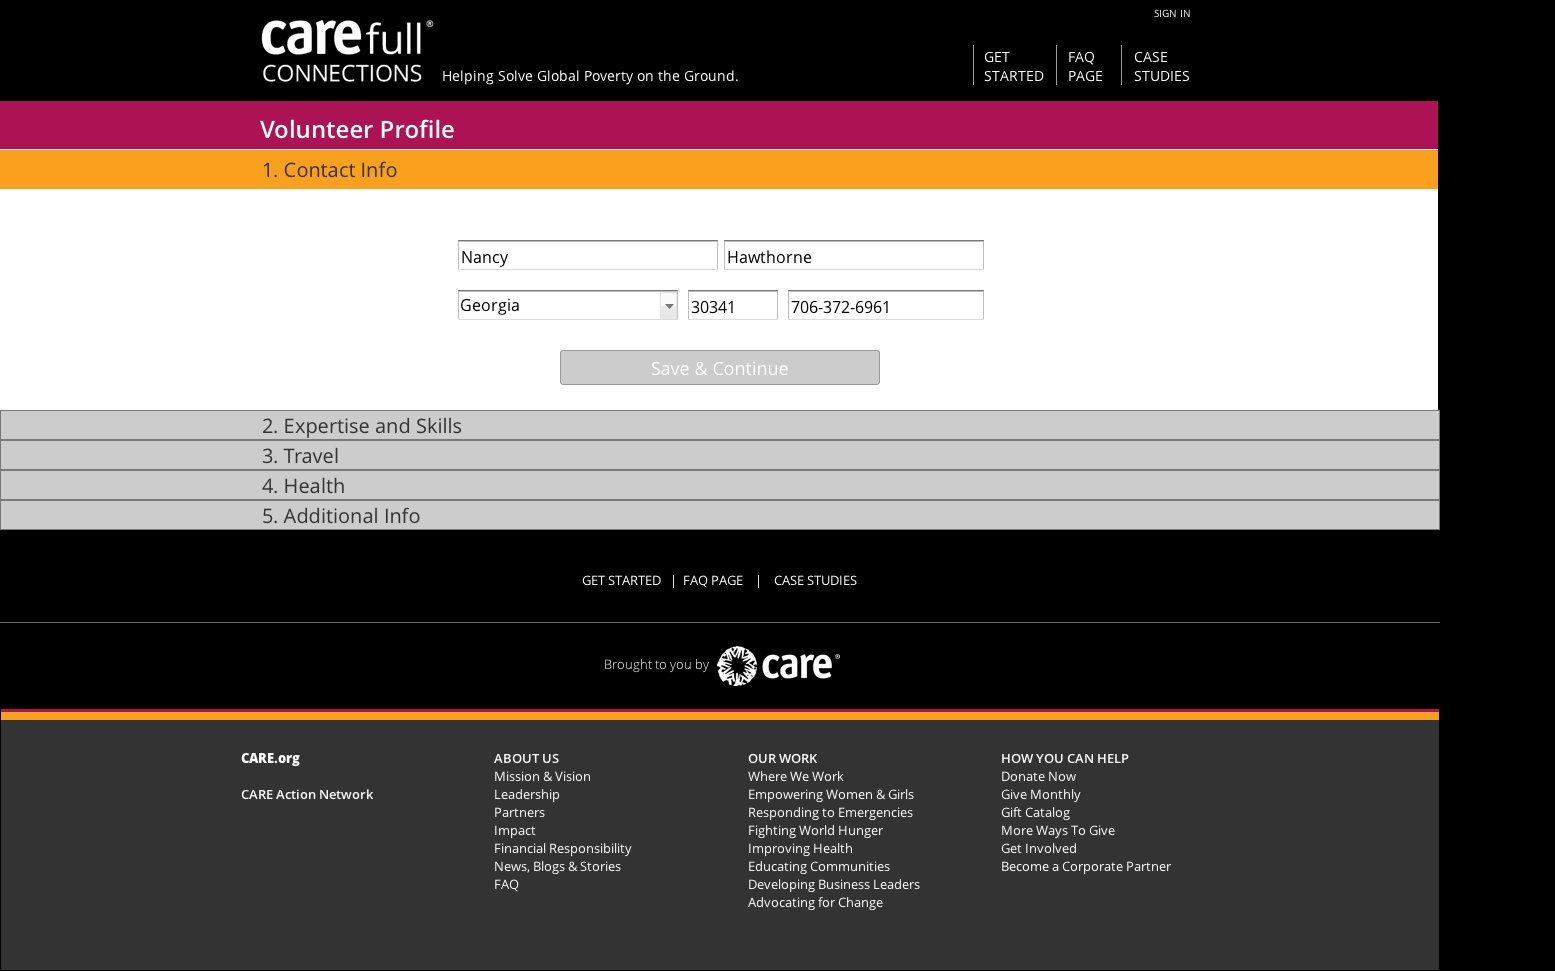1555x971 pixels.
Task: Click the footer CASE STUDIES link
Action: [815, 580]
